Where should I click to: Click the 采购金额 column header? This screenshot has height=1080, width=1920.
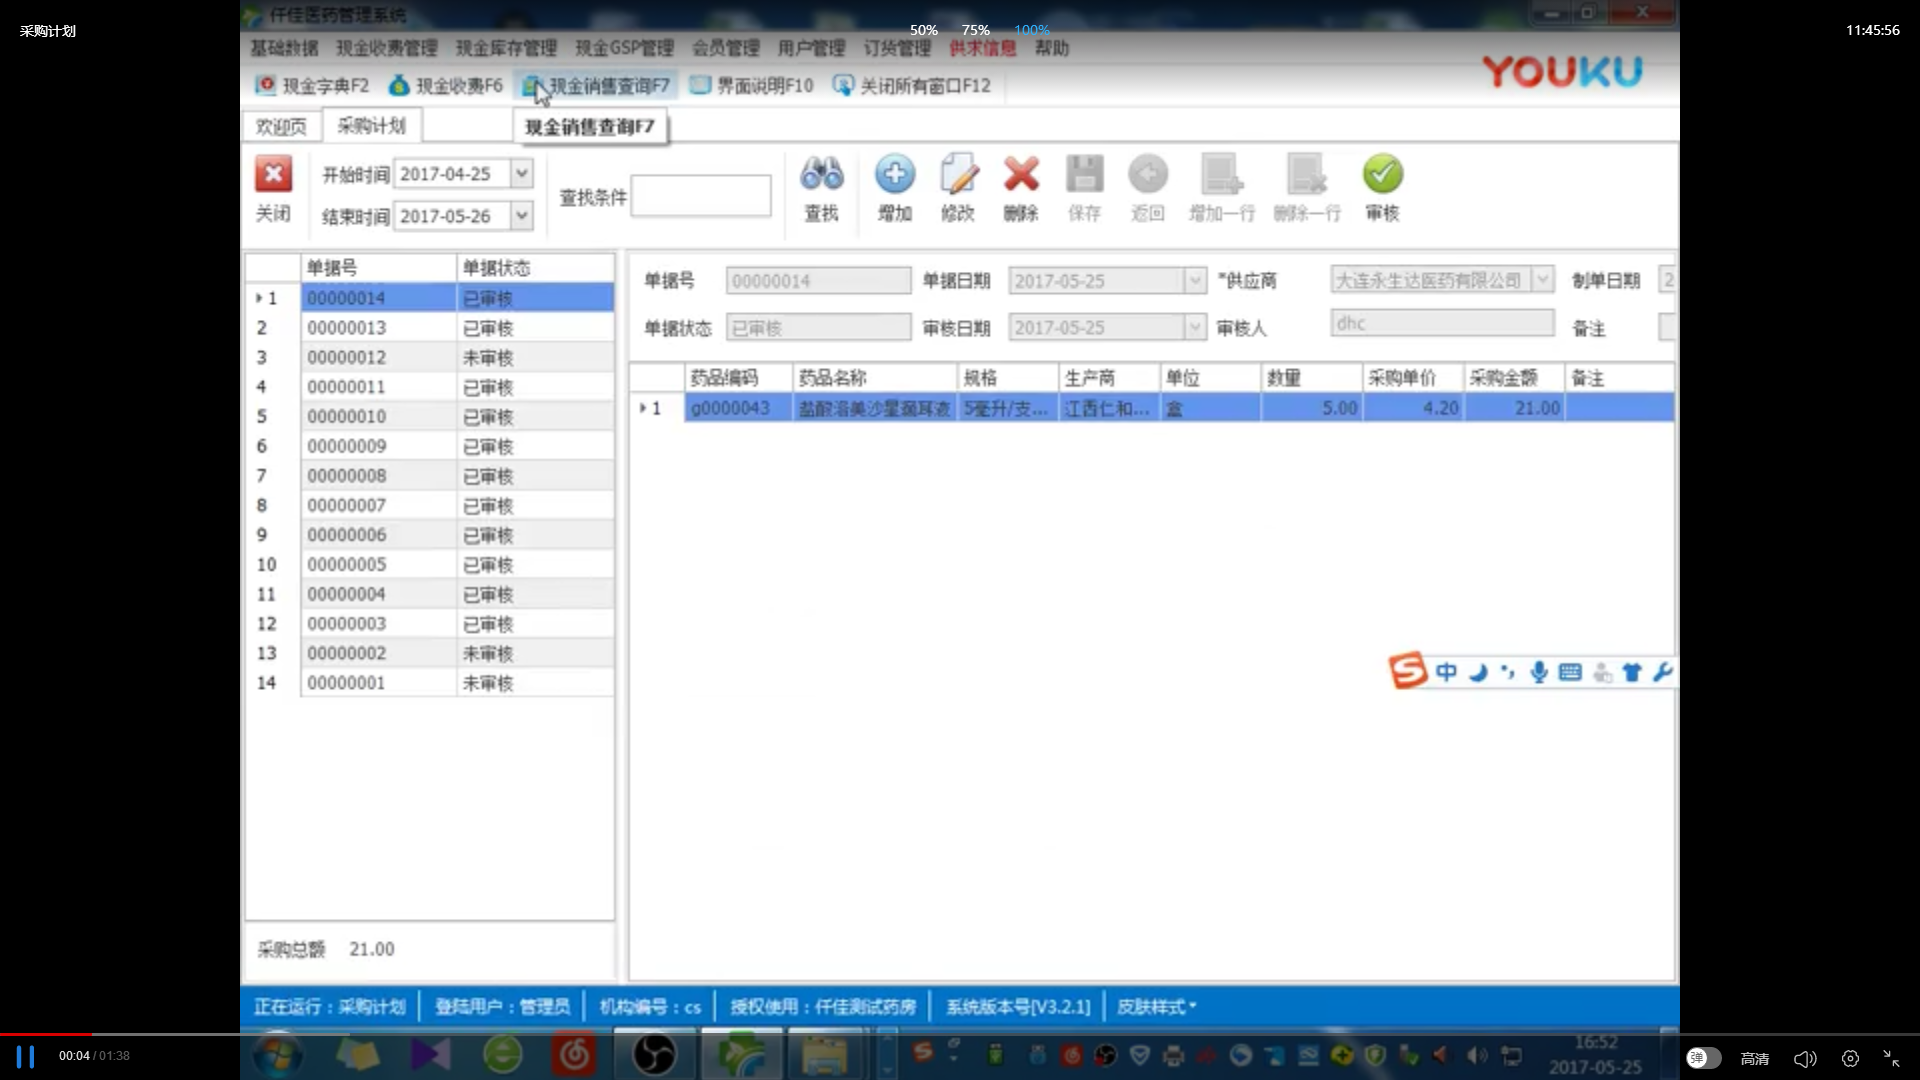[1514, 378]
